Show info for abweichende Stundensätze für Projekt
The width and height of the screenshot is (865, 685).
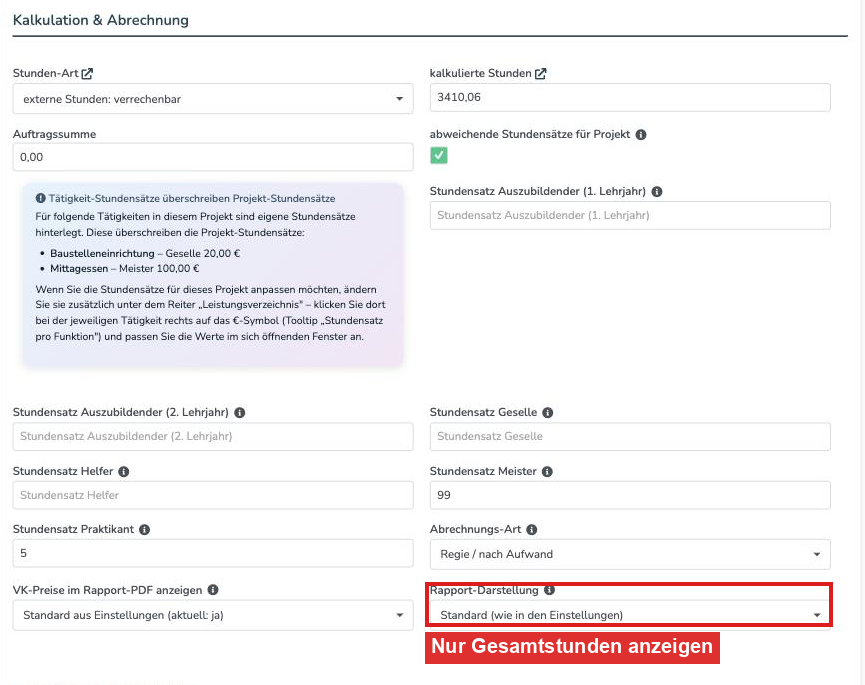click(x=640, y=135)
